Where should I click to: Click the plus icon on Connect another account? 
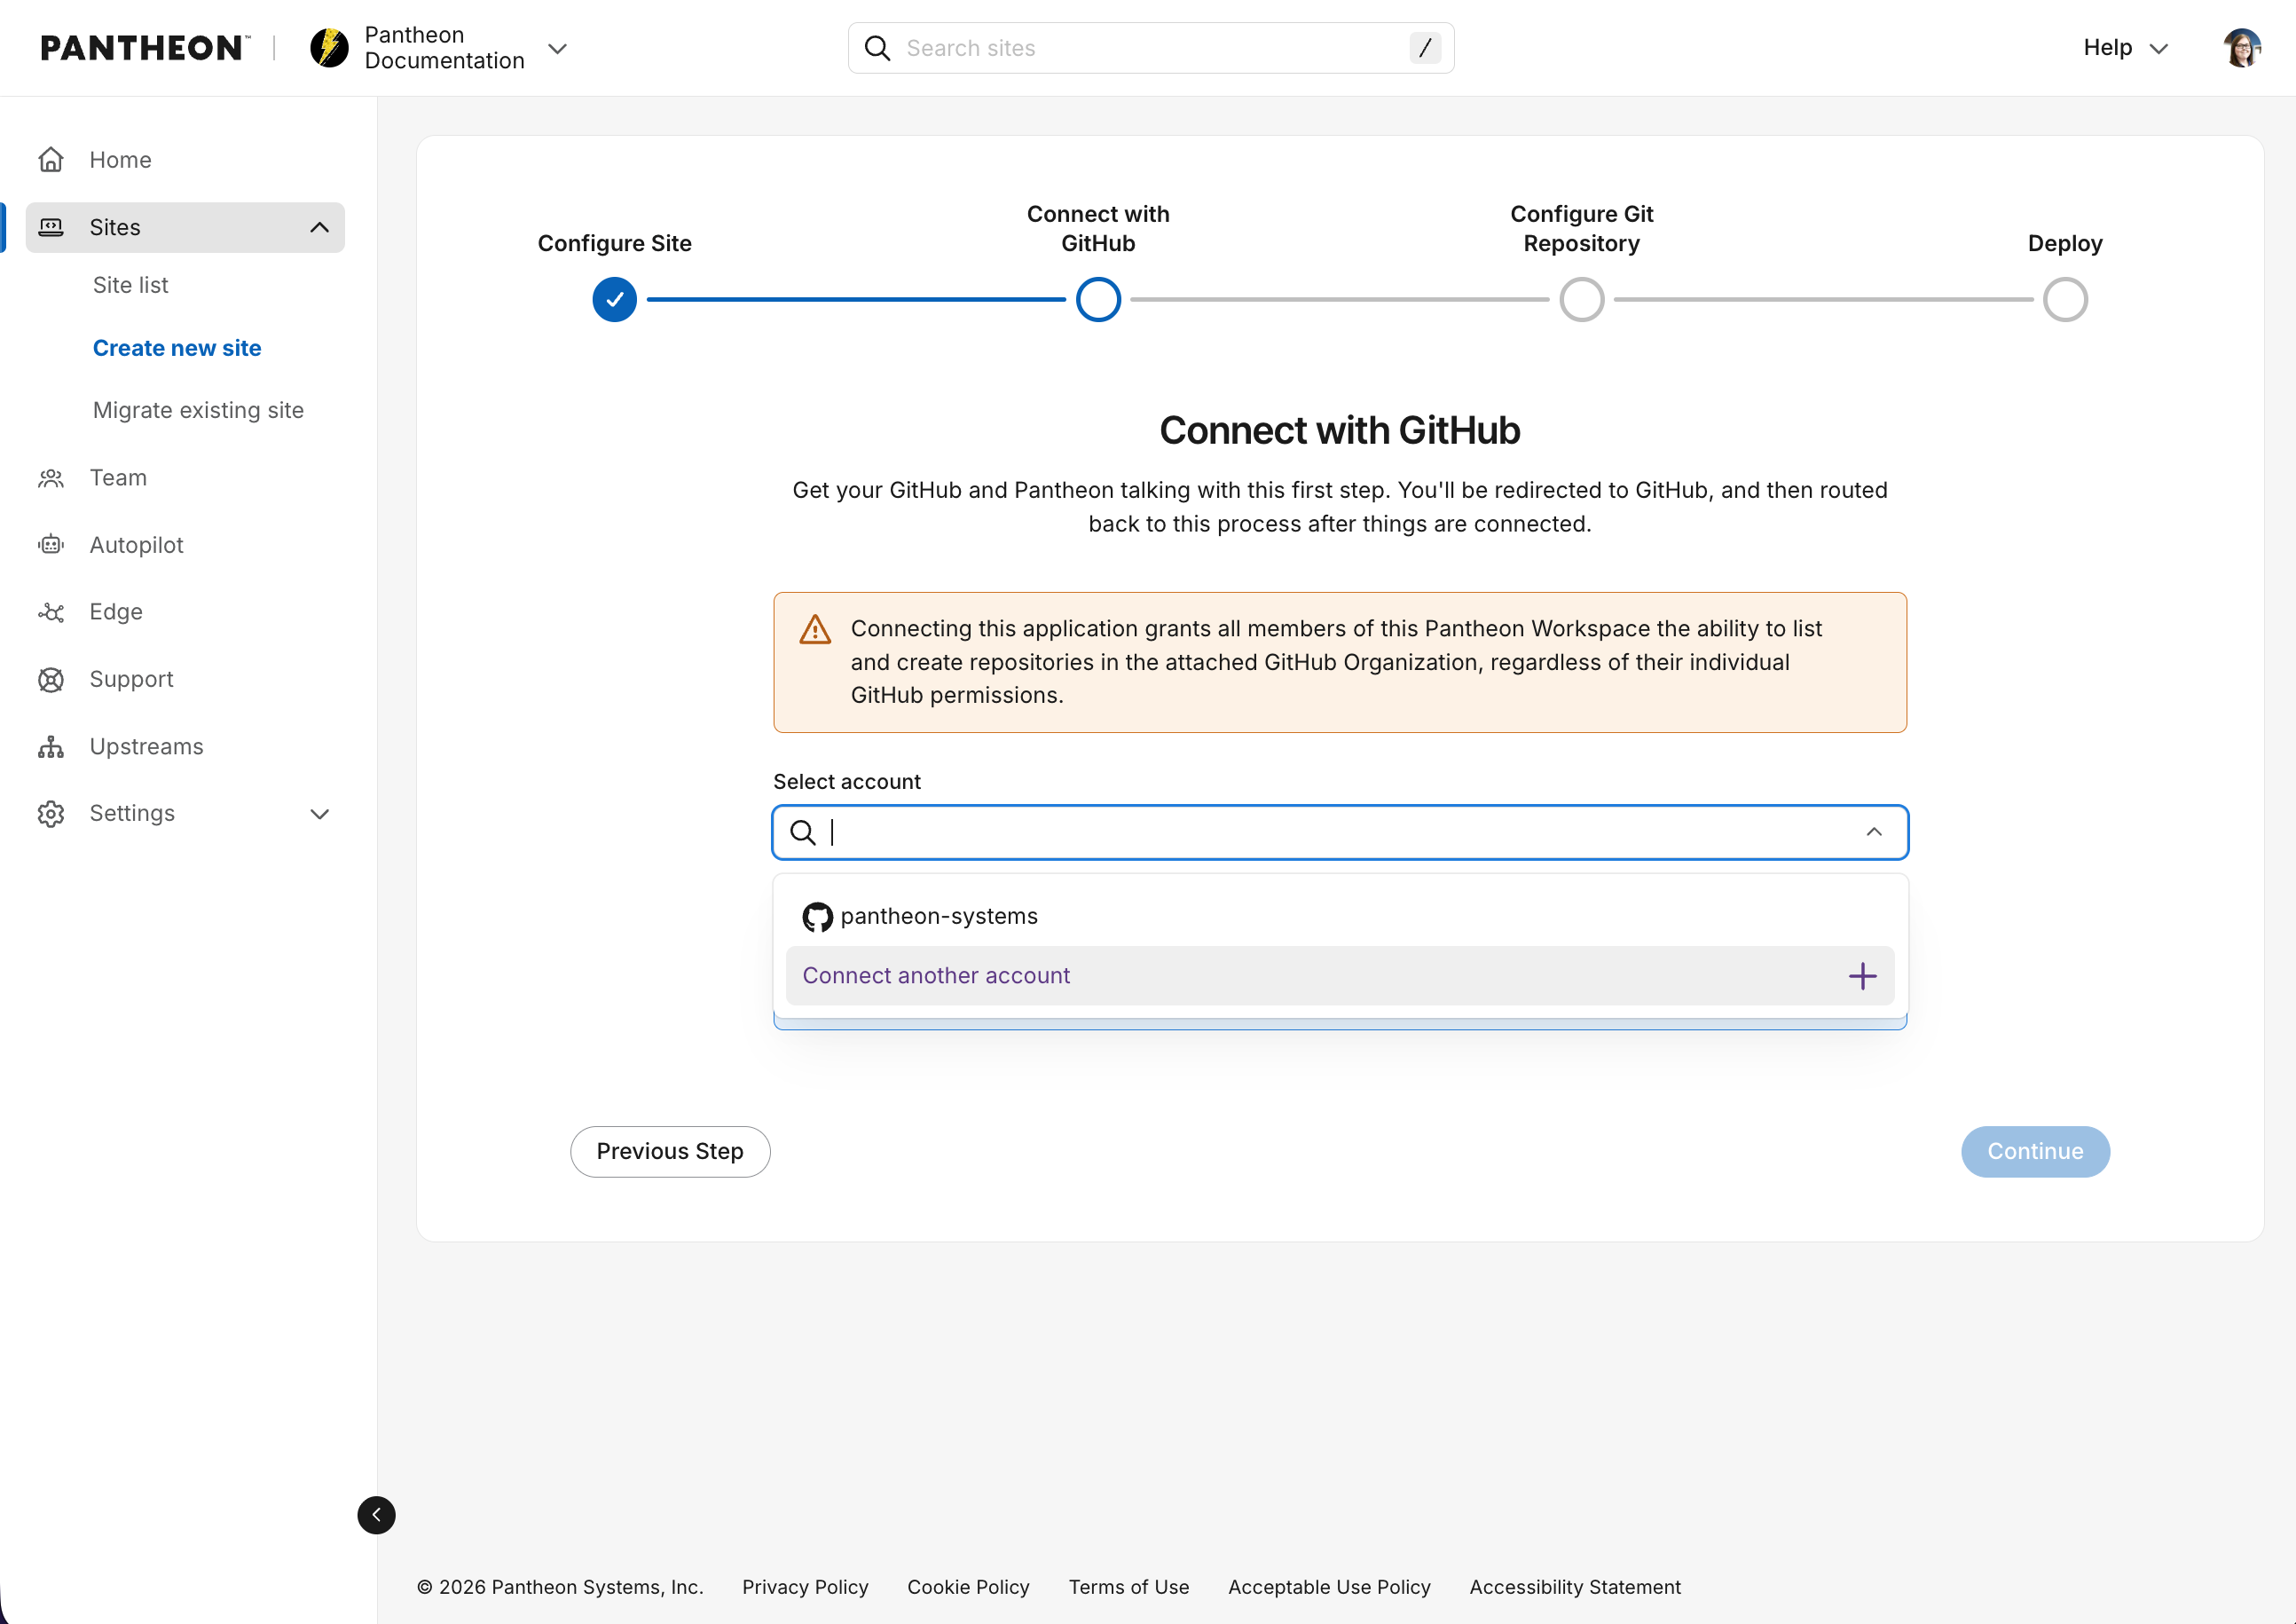point(1862,976)
